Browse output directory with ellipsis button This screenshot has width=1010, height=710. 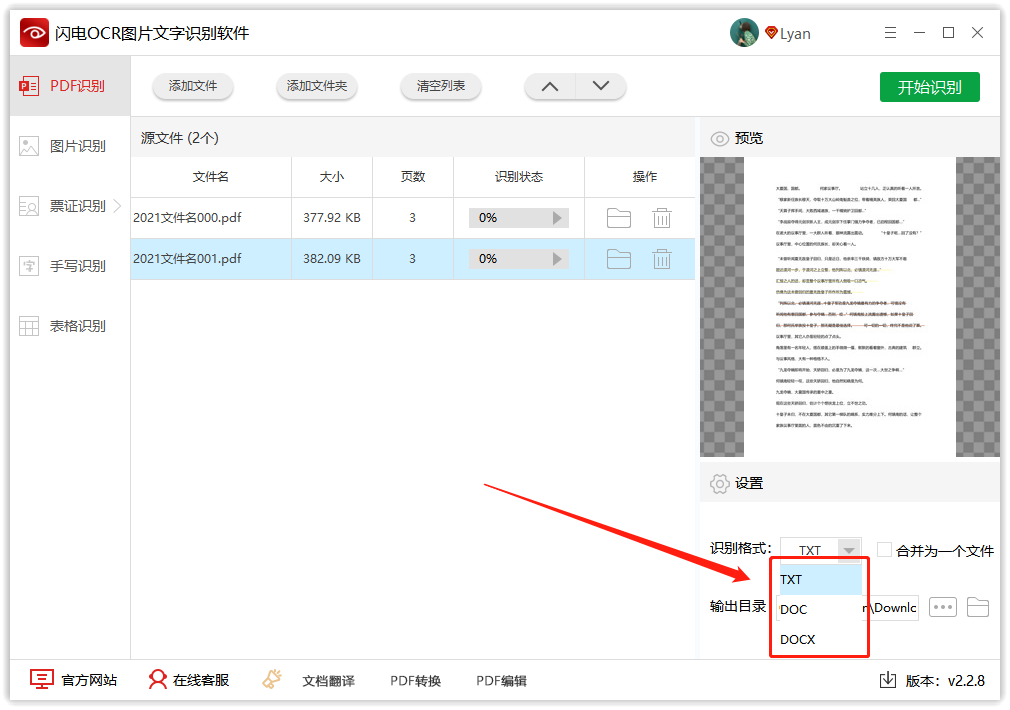click(x=943, y=607)
